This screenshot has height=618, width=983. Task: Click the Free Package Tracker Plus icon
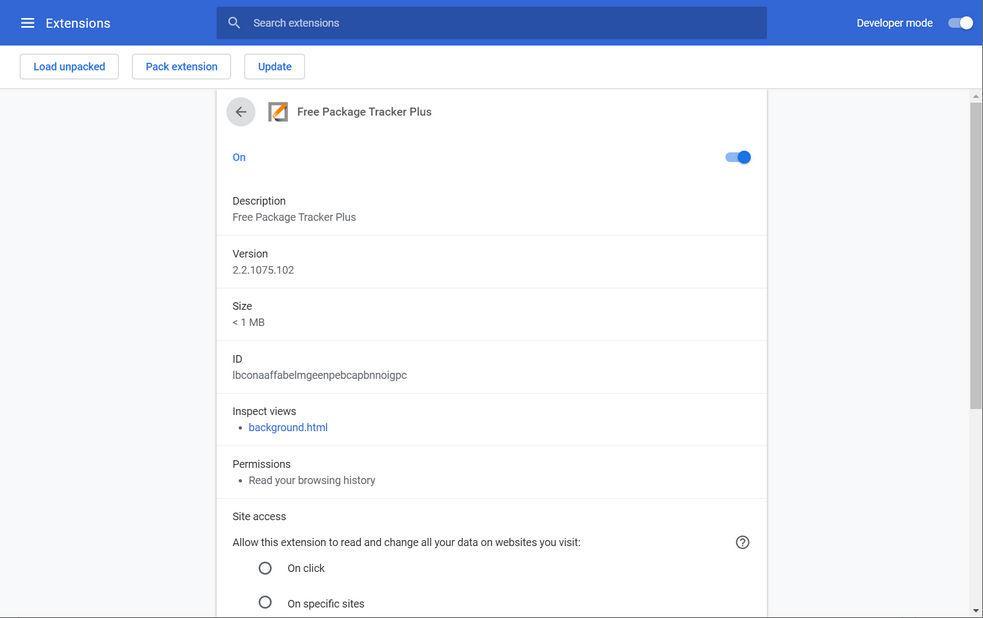coord(278,112)
